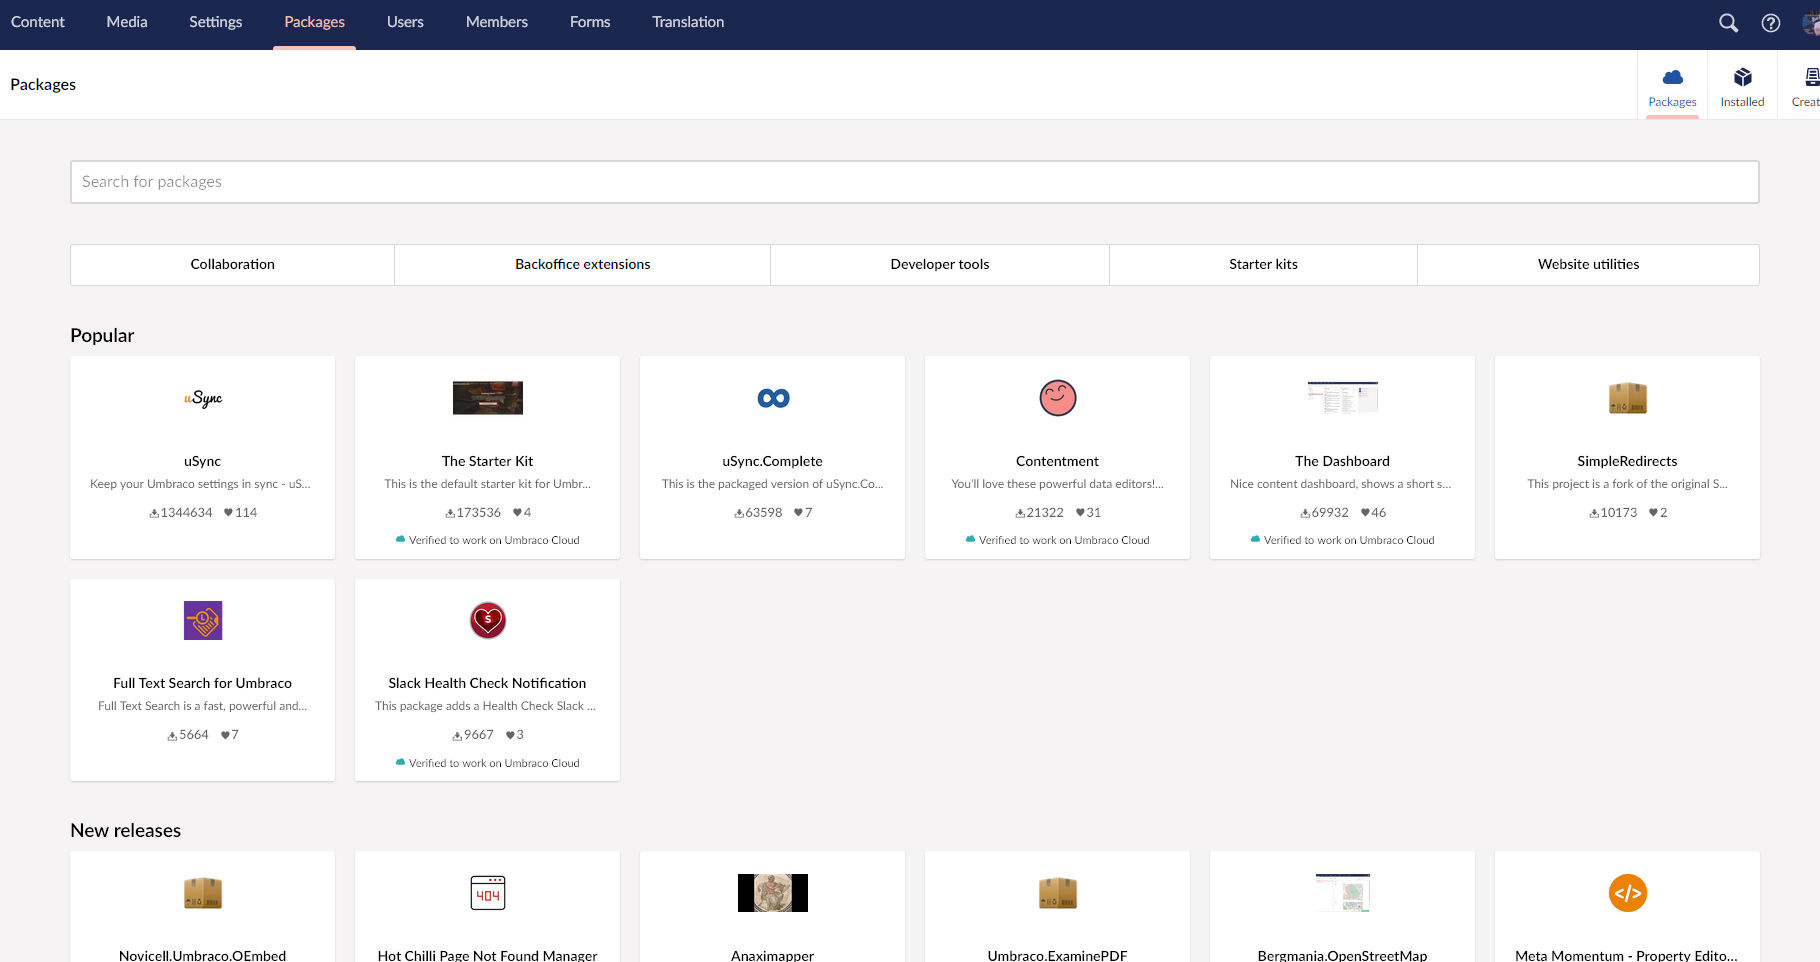
Task: Open the SimpleRedirects package title
Action: [x=1627, y=461]
